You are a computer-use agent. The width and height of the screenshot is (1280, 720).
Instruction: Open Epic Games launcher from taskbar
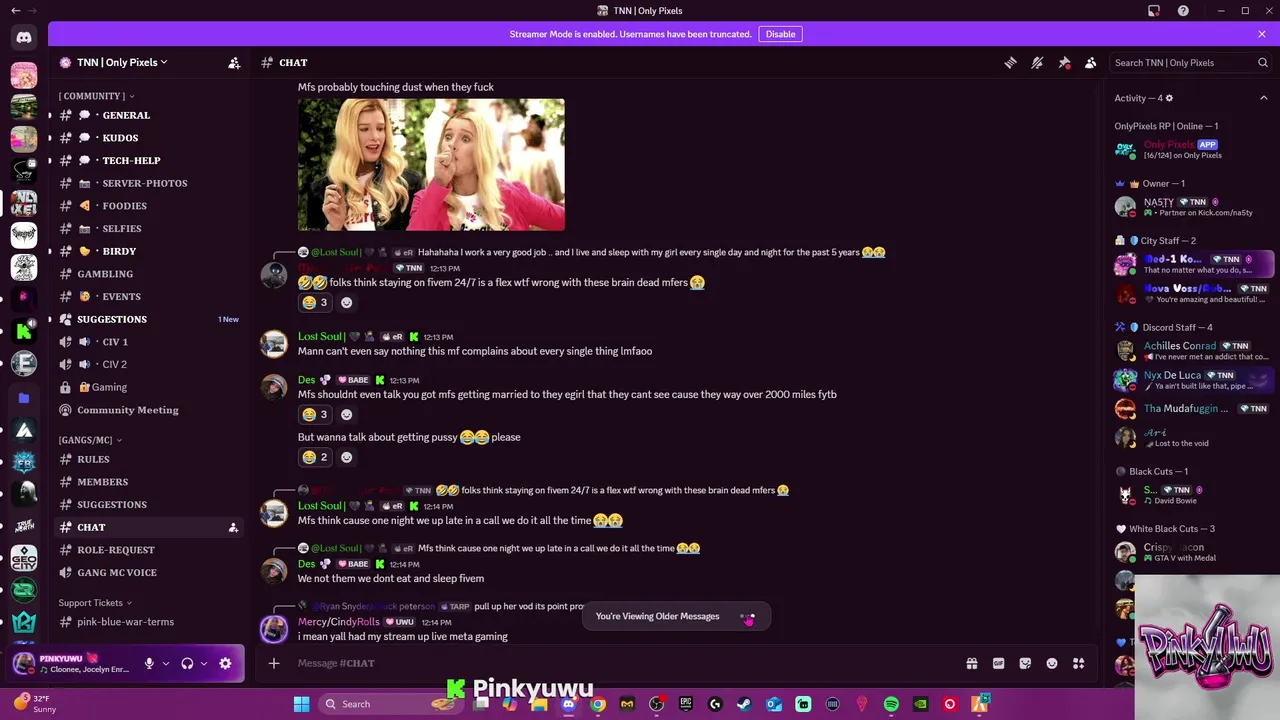coord(686,704)
